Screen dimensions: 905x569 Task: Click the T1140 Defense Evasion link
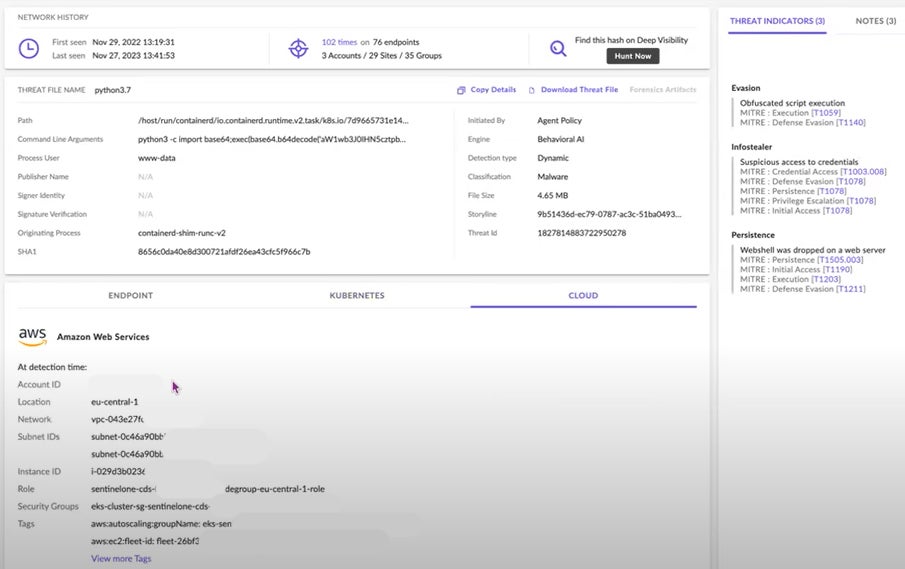(852, 122)
